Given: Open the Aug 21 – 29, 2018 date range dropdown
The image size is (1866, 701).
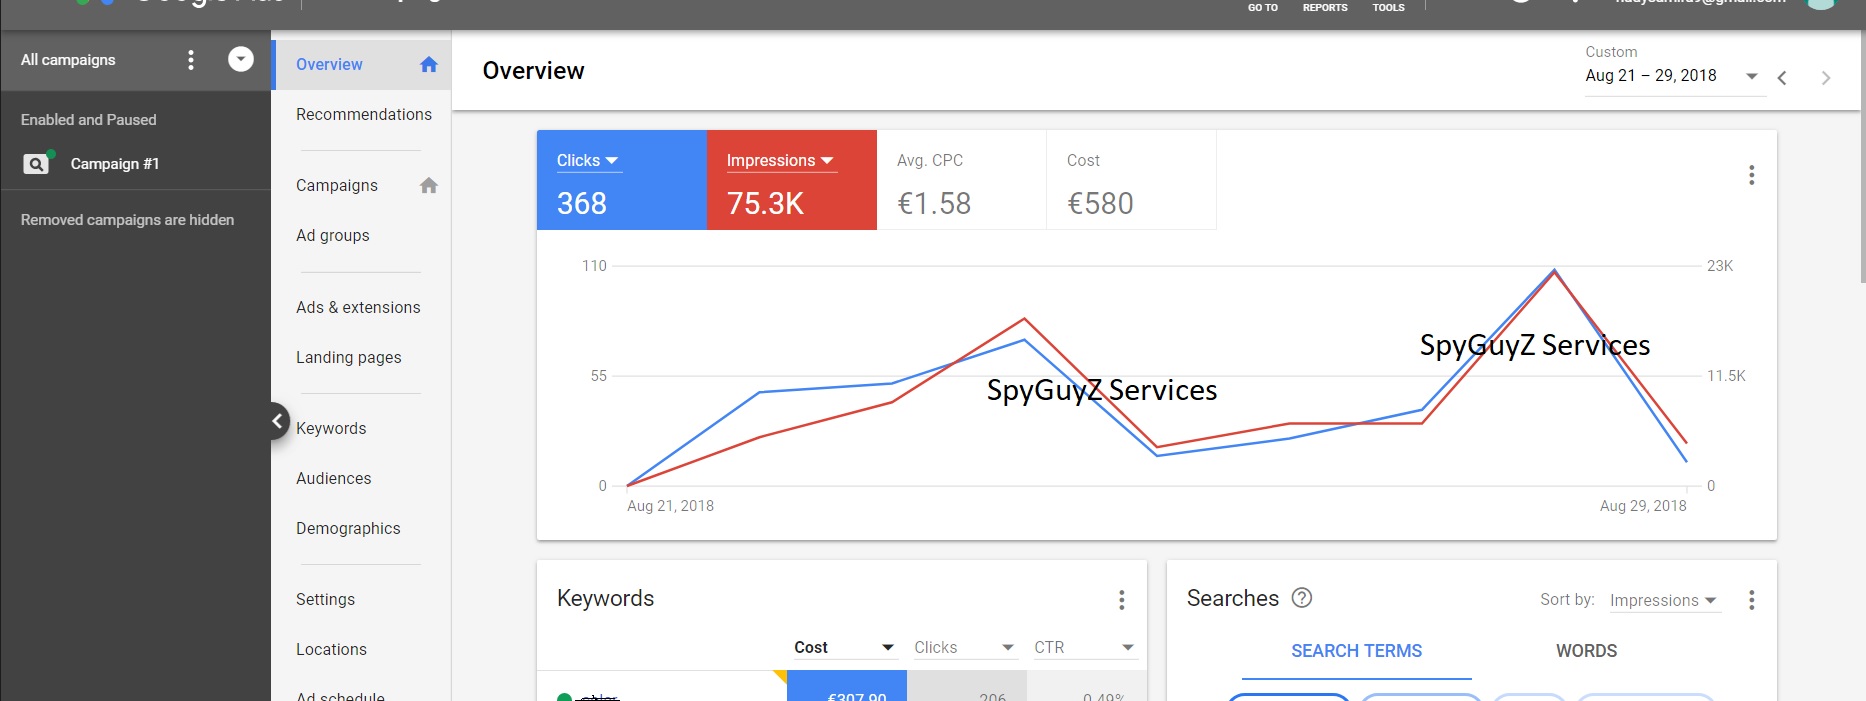Looking at the screenshot, I should 1675,76.
